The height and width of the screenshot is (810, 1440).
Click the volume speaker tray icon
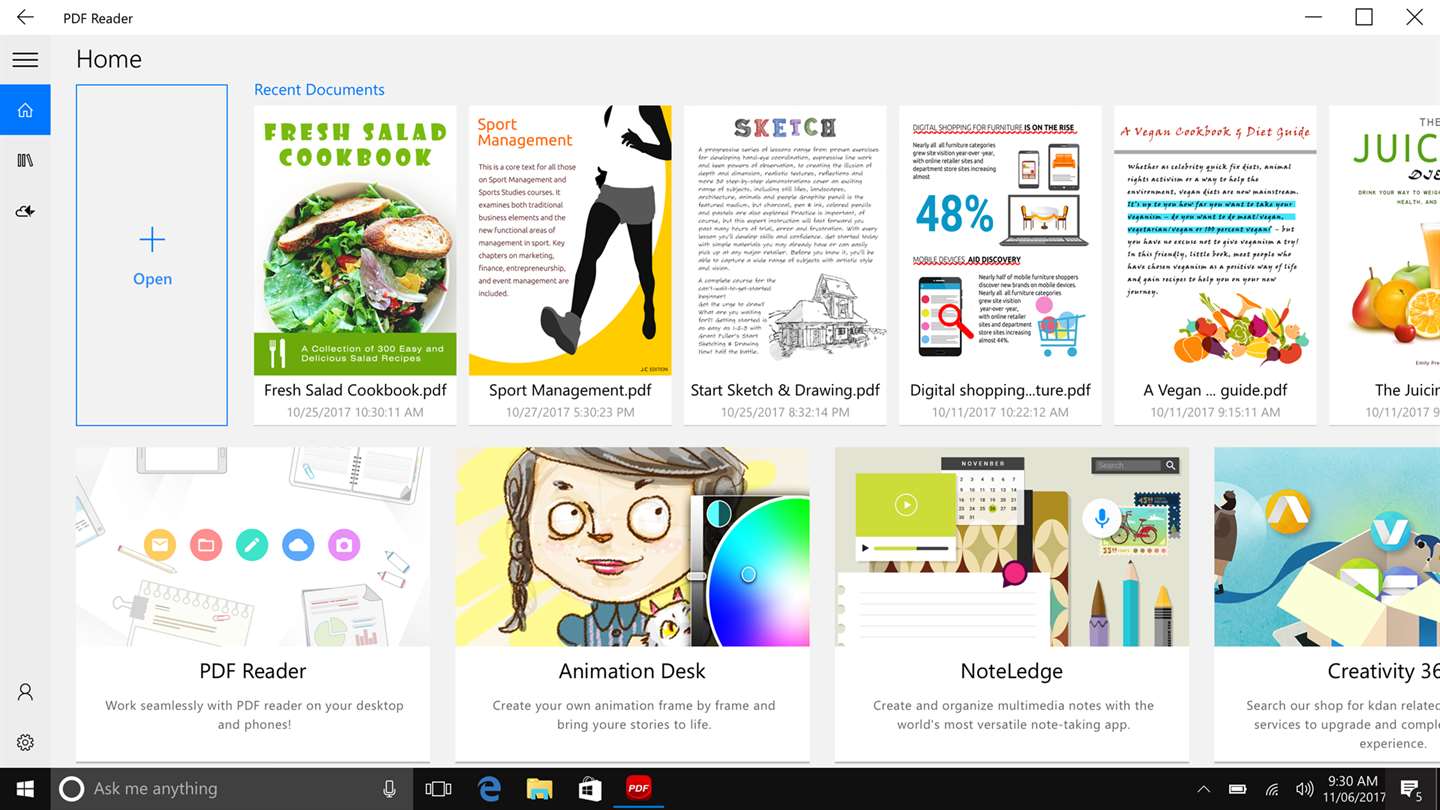(x=1305, y=789)
